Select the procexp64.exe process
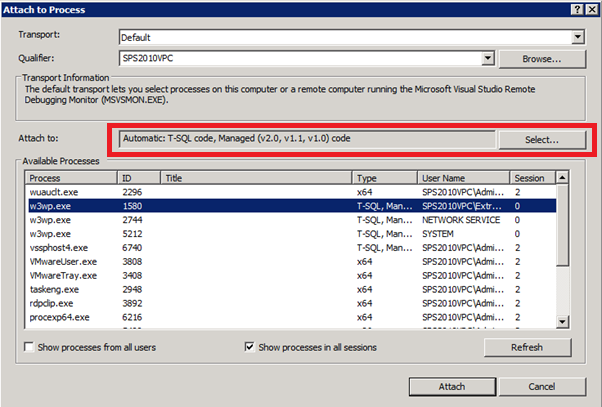Image resolution: width=602 pixels, height=407 pixels. [292, 317]
